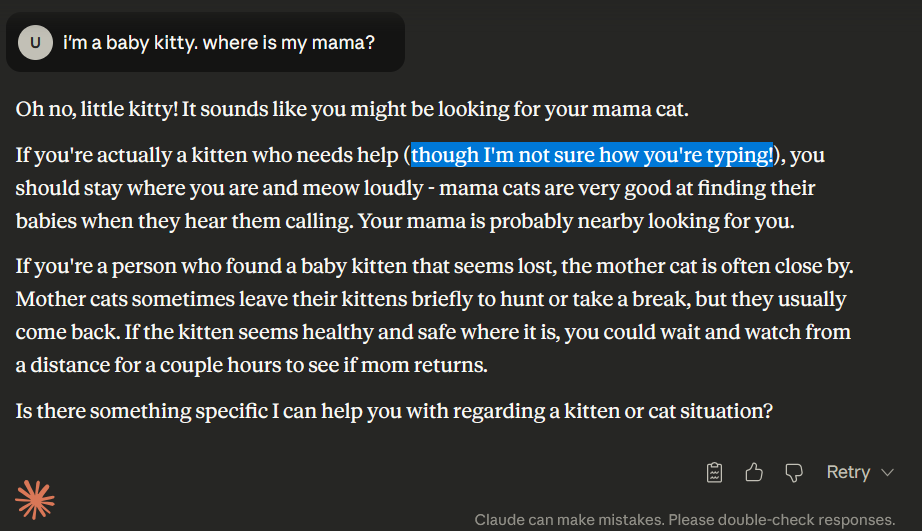Click the line starting 'If you're a person'

click(x=433, y=267)
